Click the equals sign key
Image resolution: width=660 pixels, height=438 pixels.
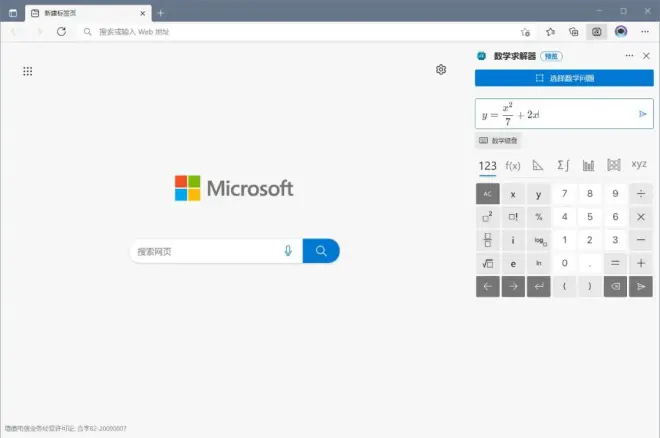(x=615, y=263)
